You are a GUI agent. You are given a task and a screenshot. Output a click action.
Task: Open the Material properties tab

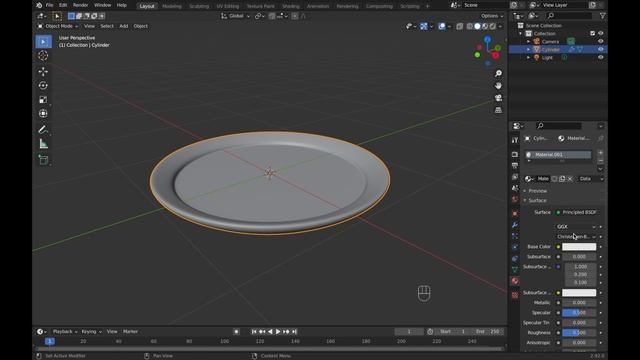(x=515, y=281)
